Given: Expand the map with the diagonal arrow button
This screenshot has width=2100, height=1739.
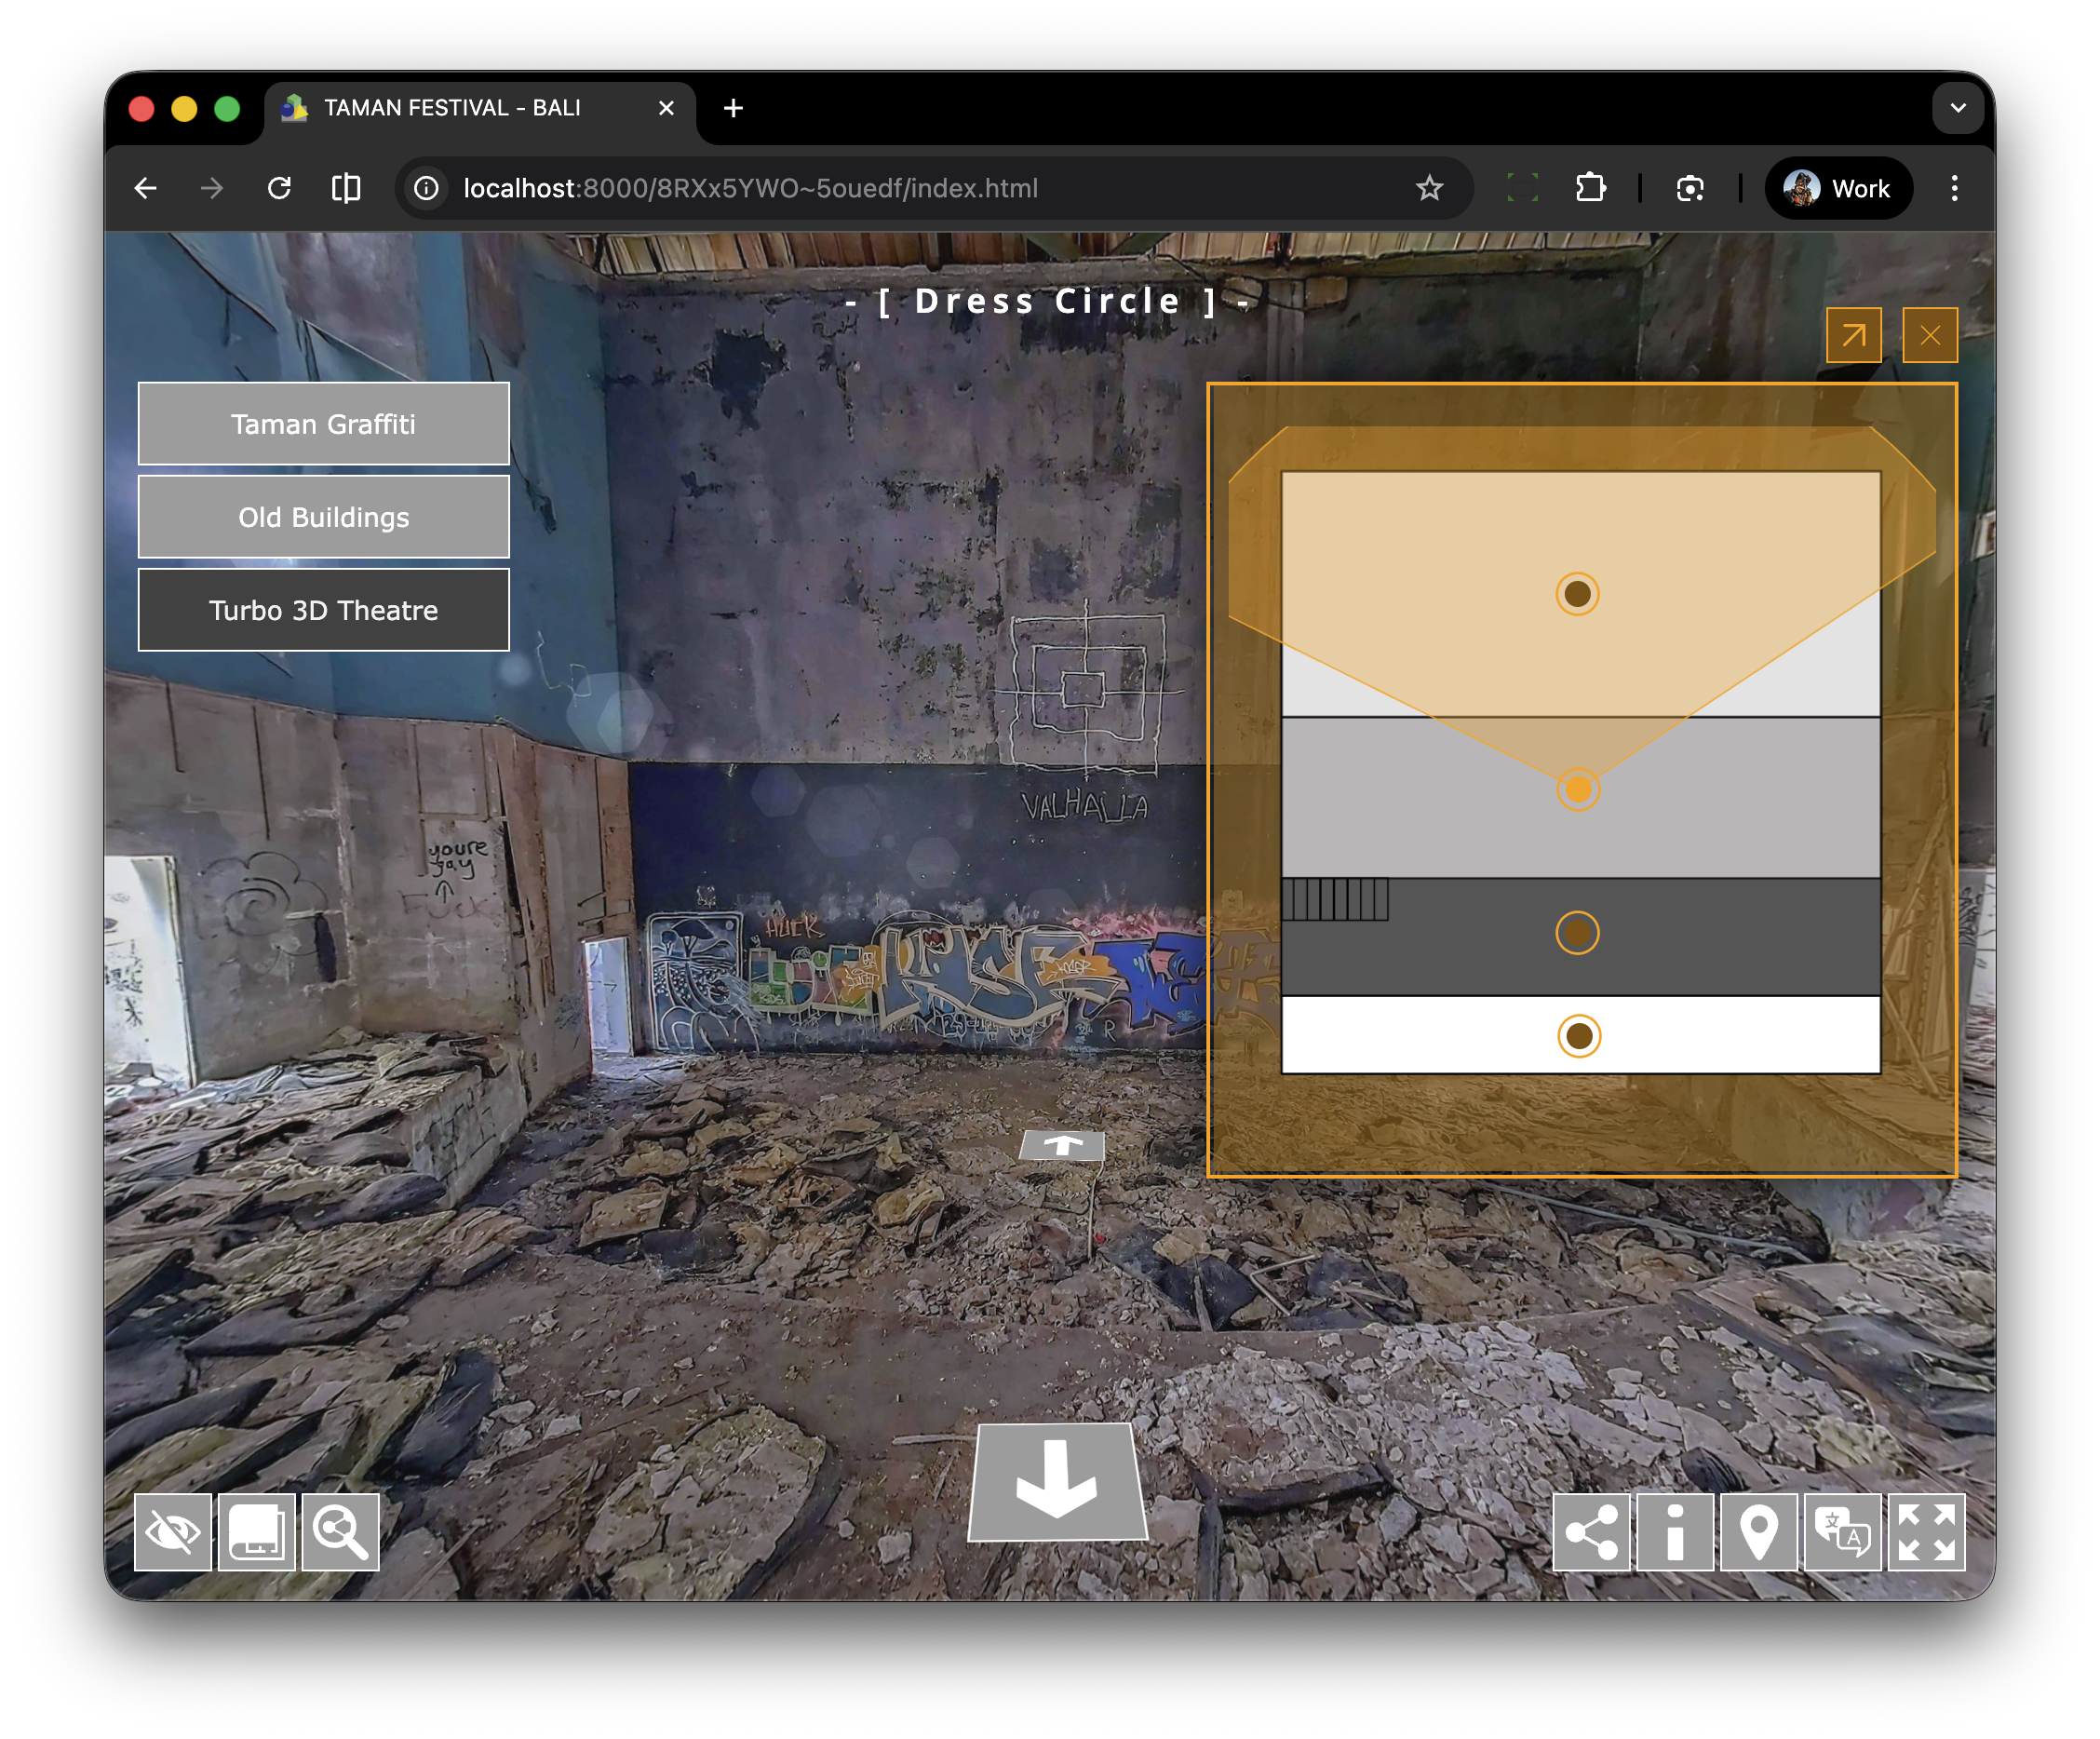Looking at the screenshot, I should (1853, 335).
